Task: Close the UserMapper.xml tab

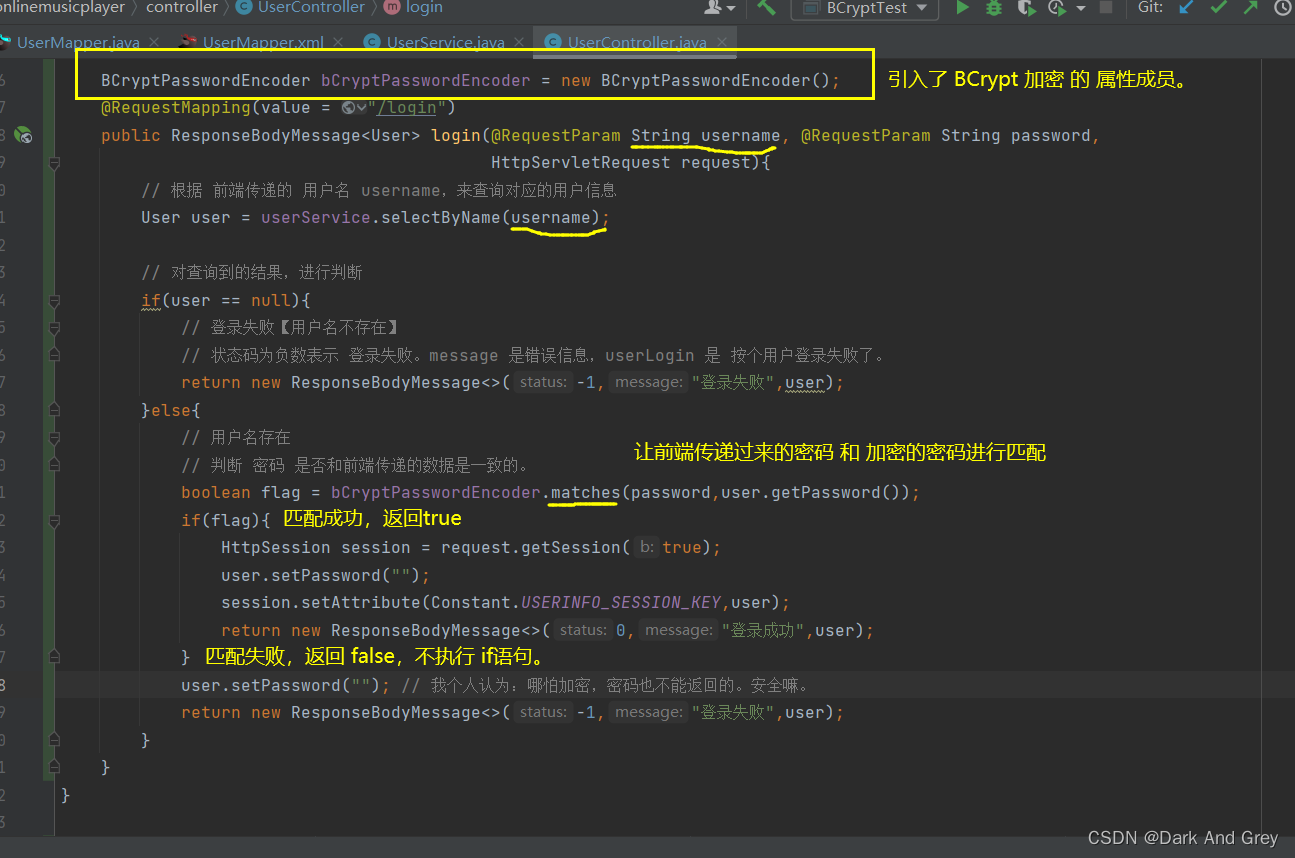Action: click(x=337, y=43)
